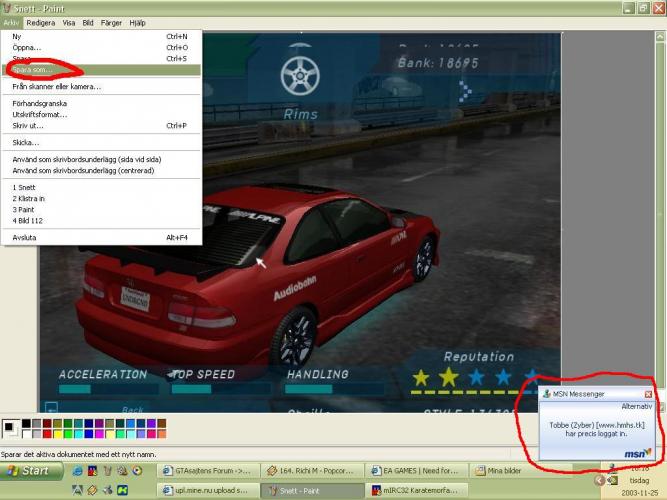Select 'Öppna...' in the file menu
This screenshot has height=500, width=667.
25,47
